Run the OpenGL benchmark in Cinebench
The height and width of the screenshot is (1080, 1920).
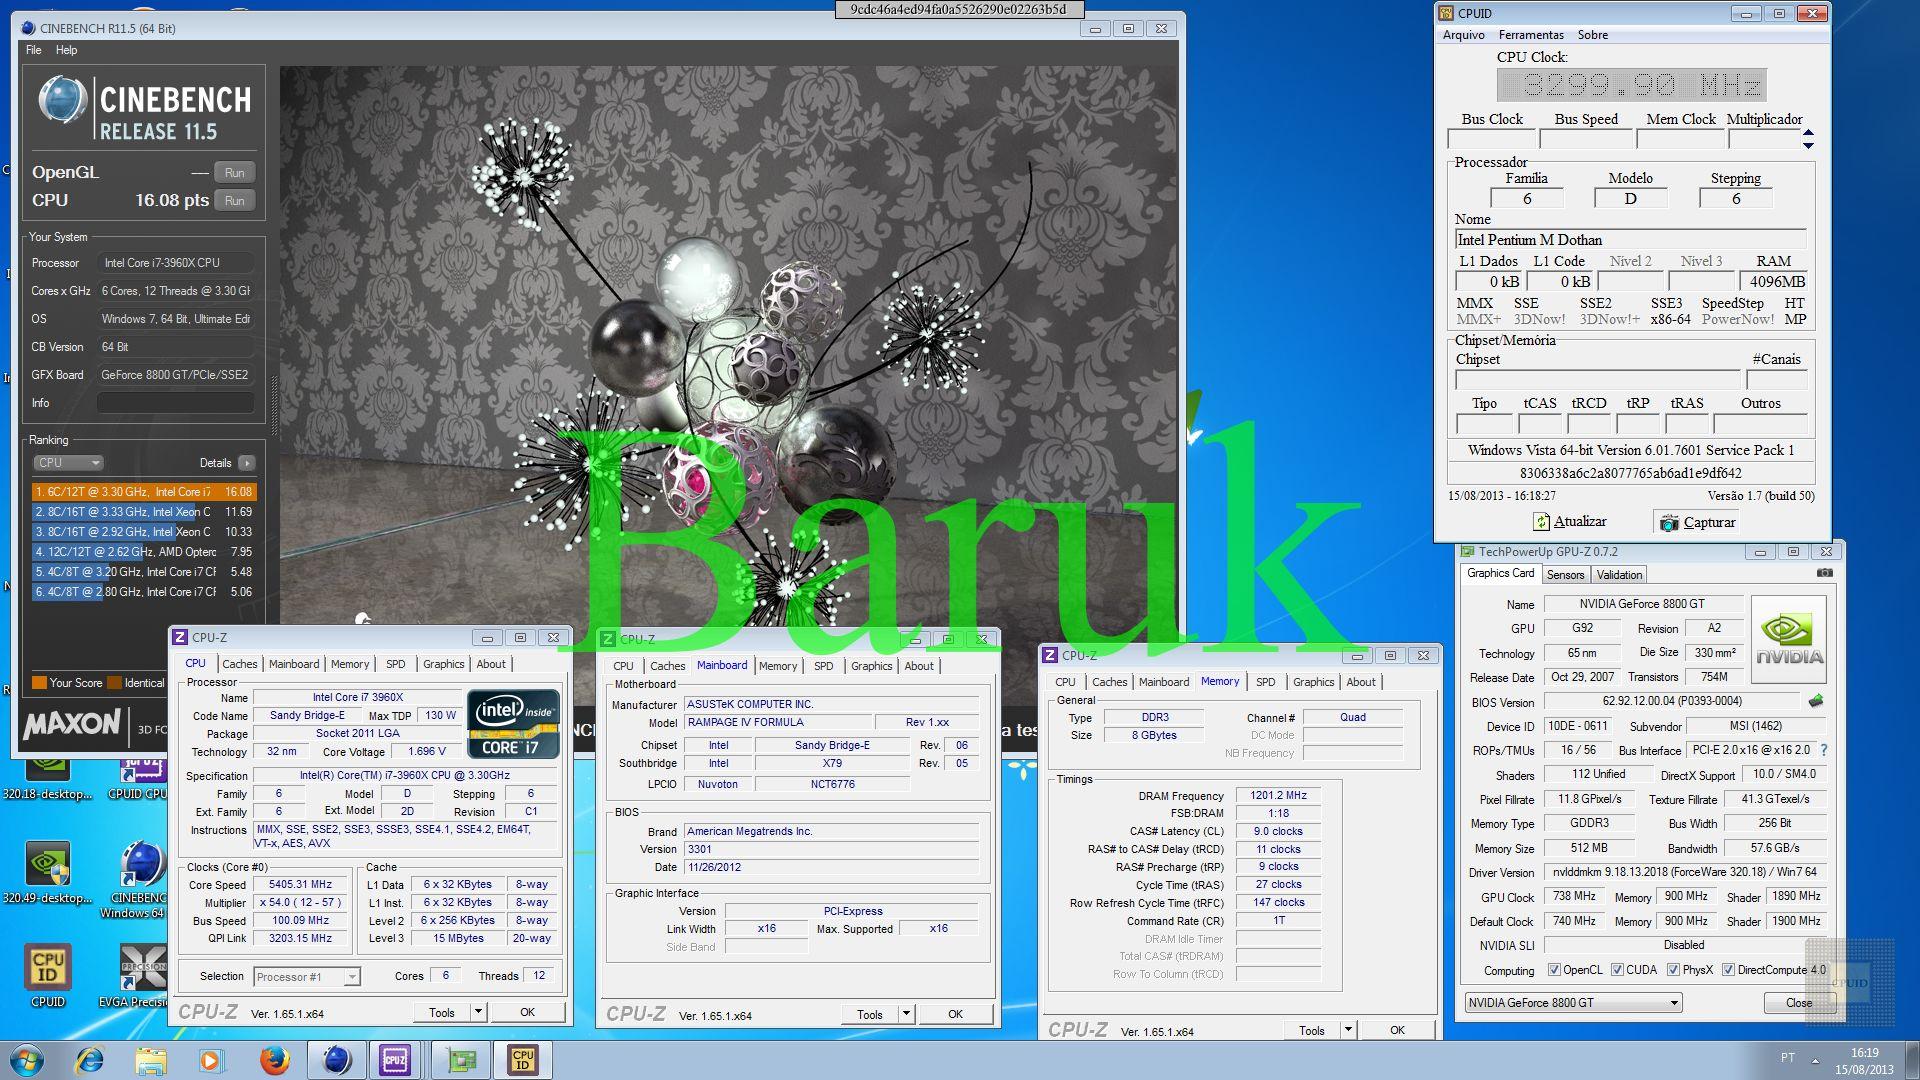(x=234, y=173)
